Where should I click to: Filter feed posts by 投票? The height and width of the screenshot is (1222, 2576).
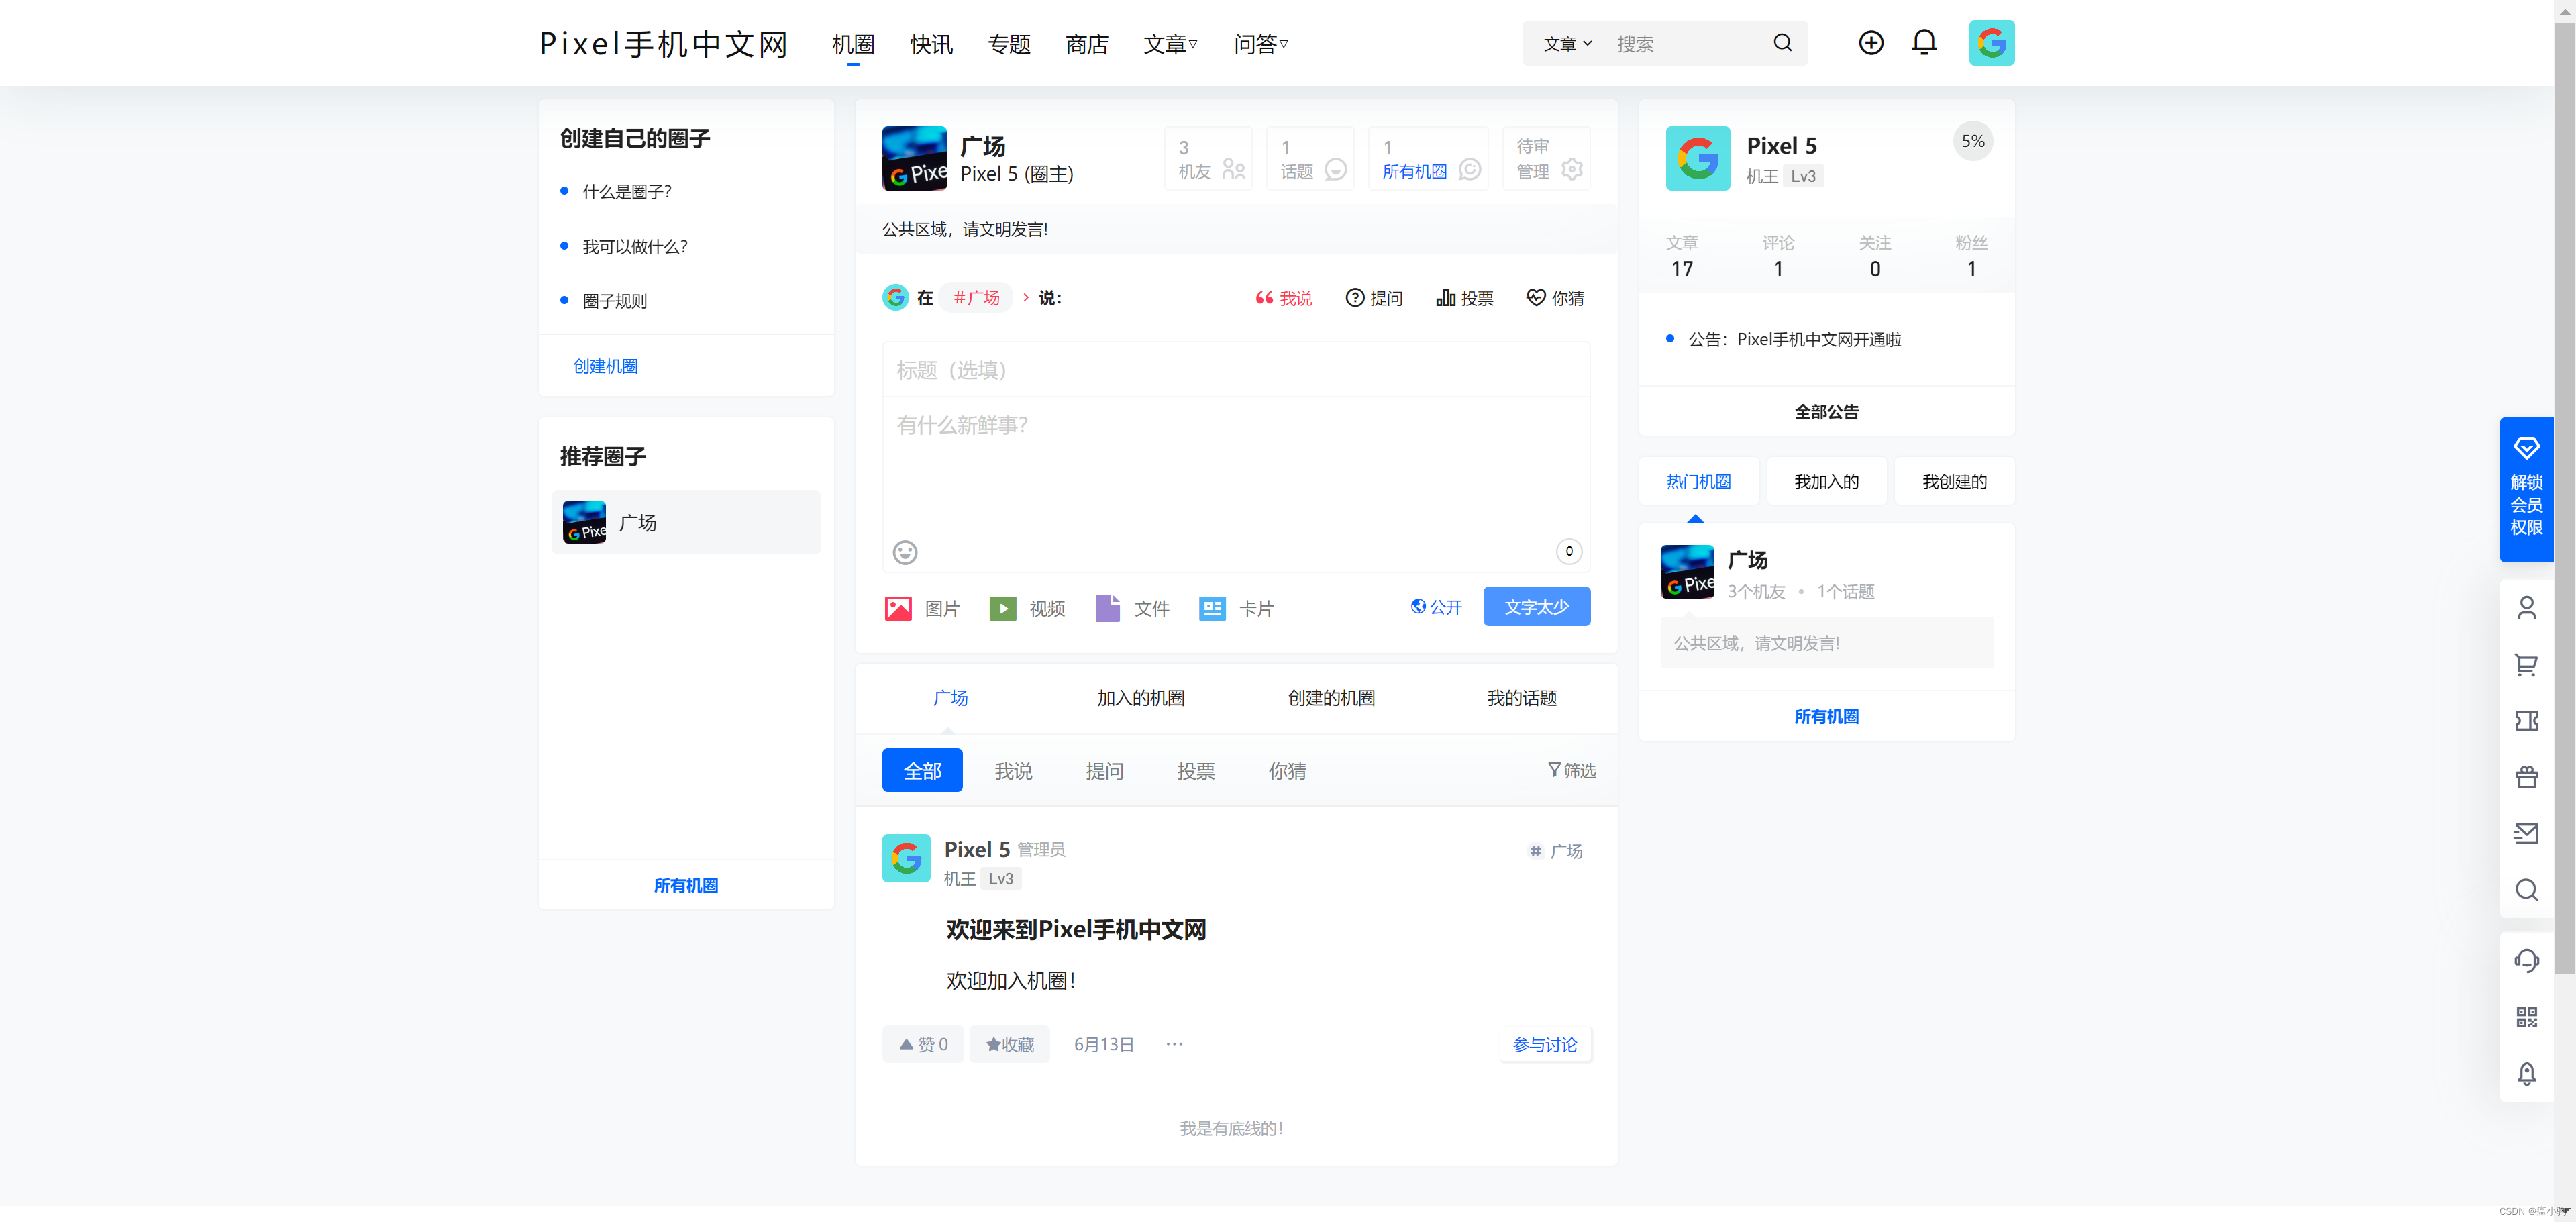click(x=1196, y=771)
